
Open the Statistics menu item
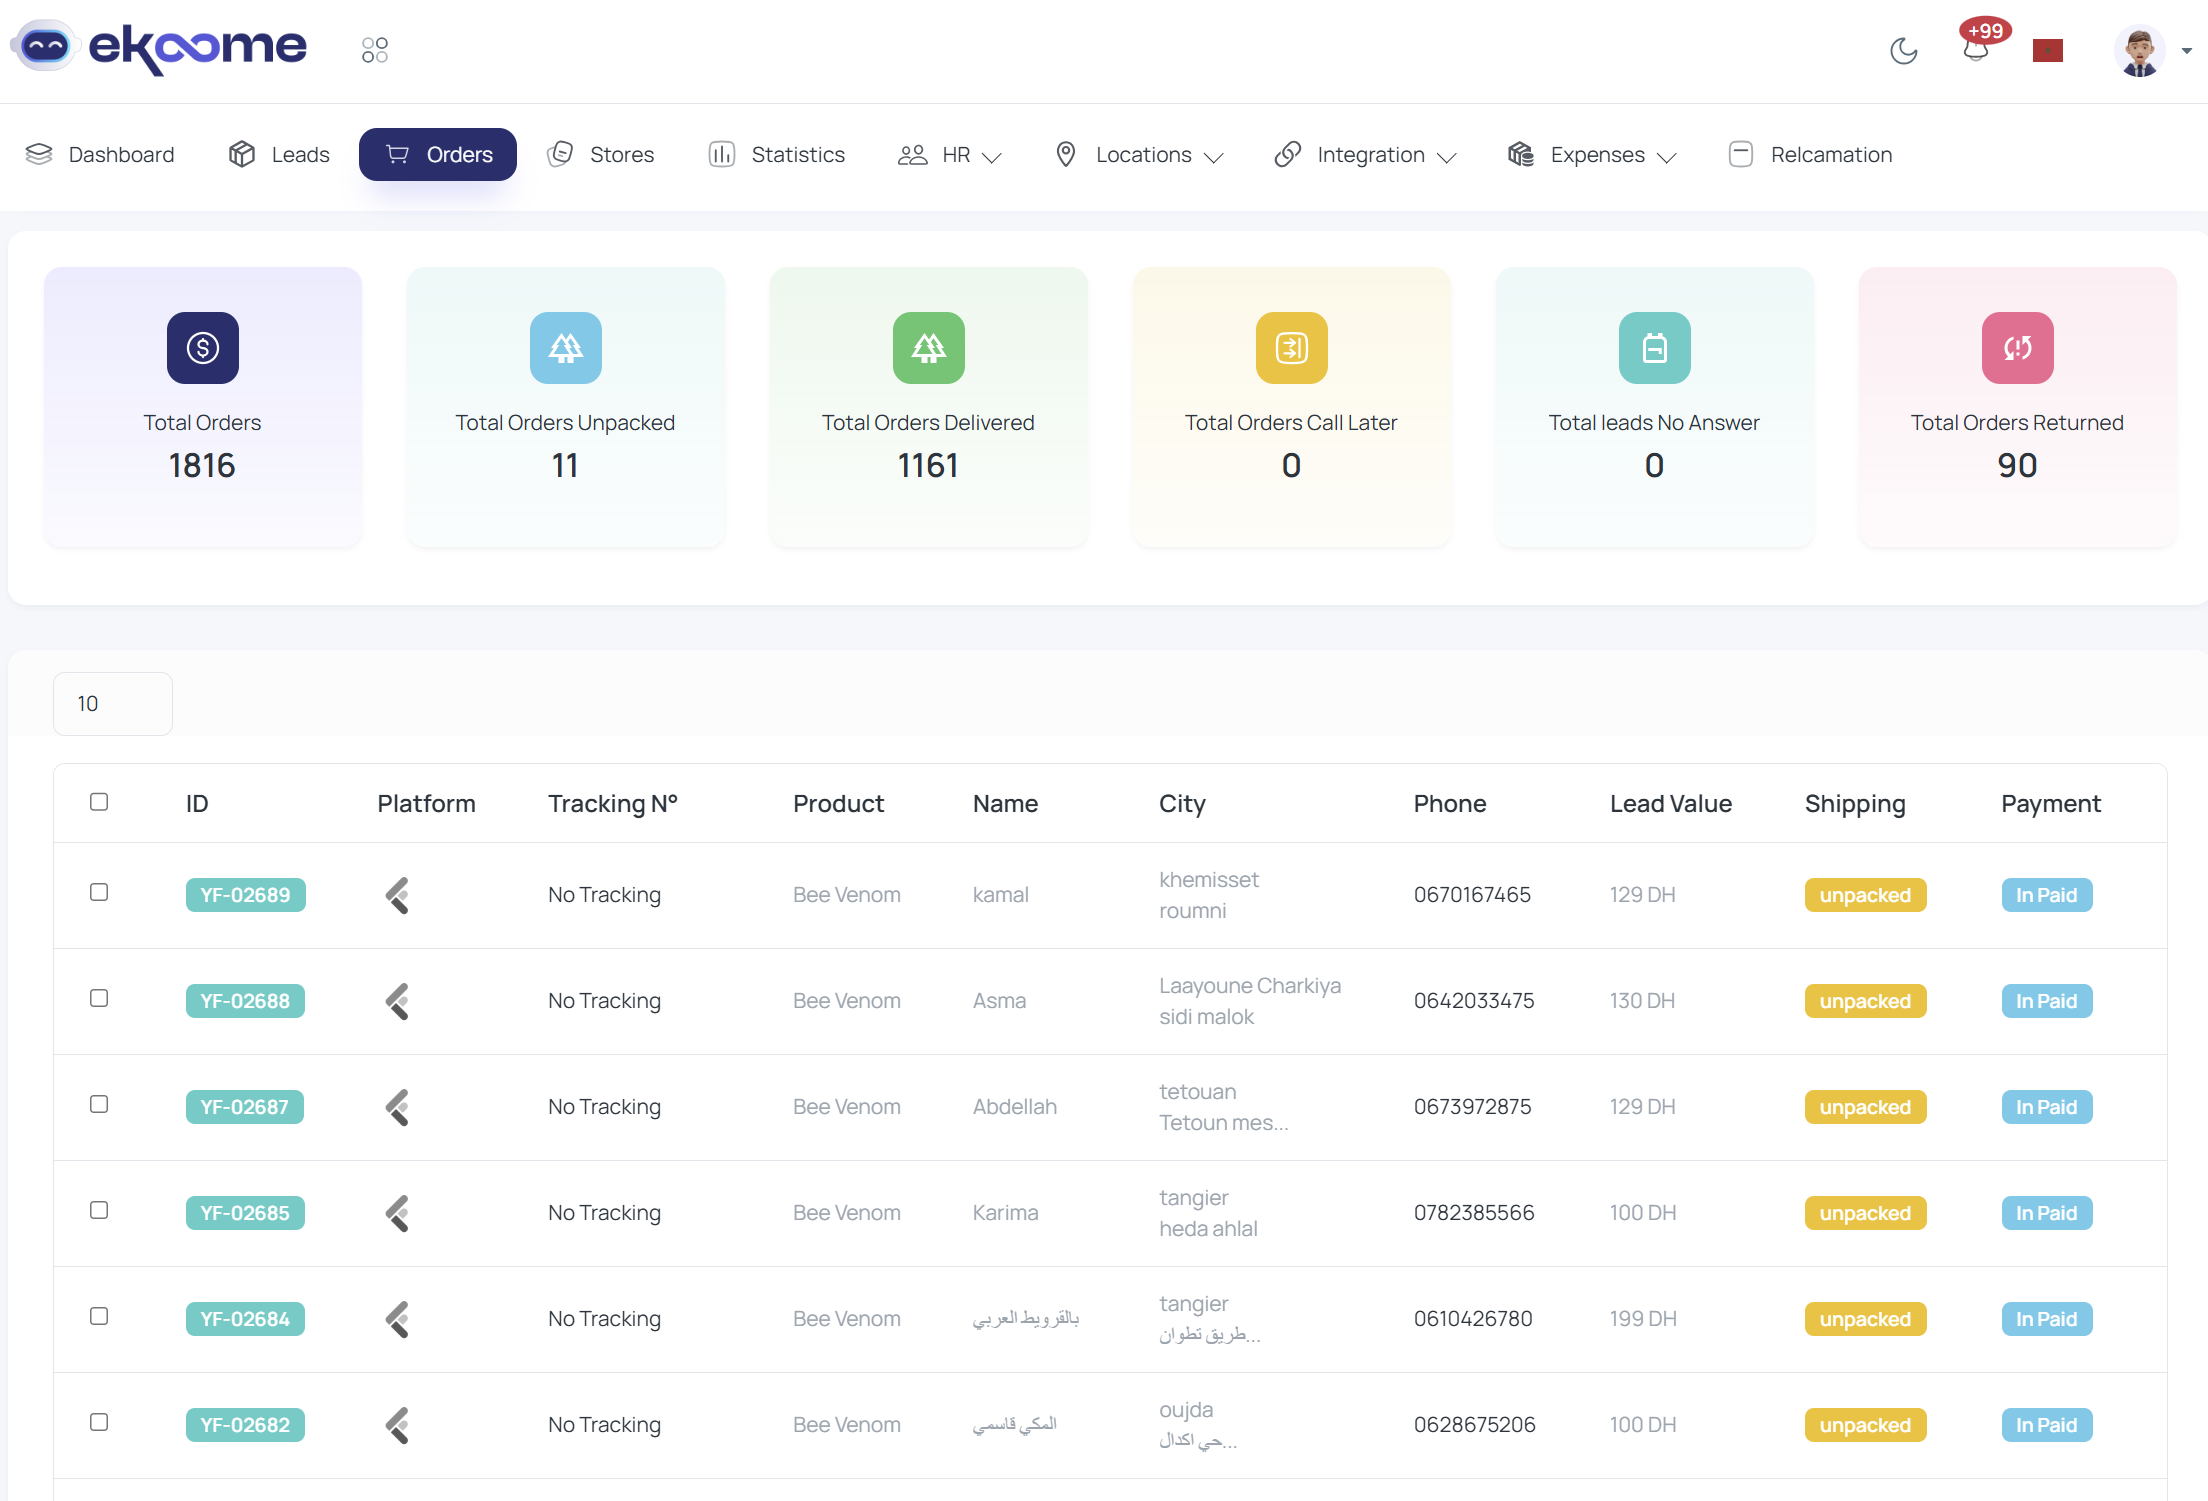777,155
